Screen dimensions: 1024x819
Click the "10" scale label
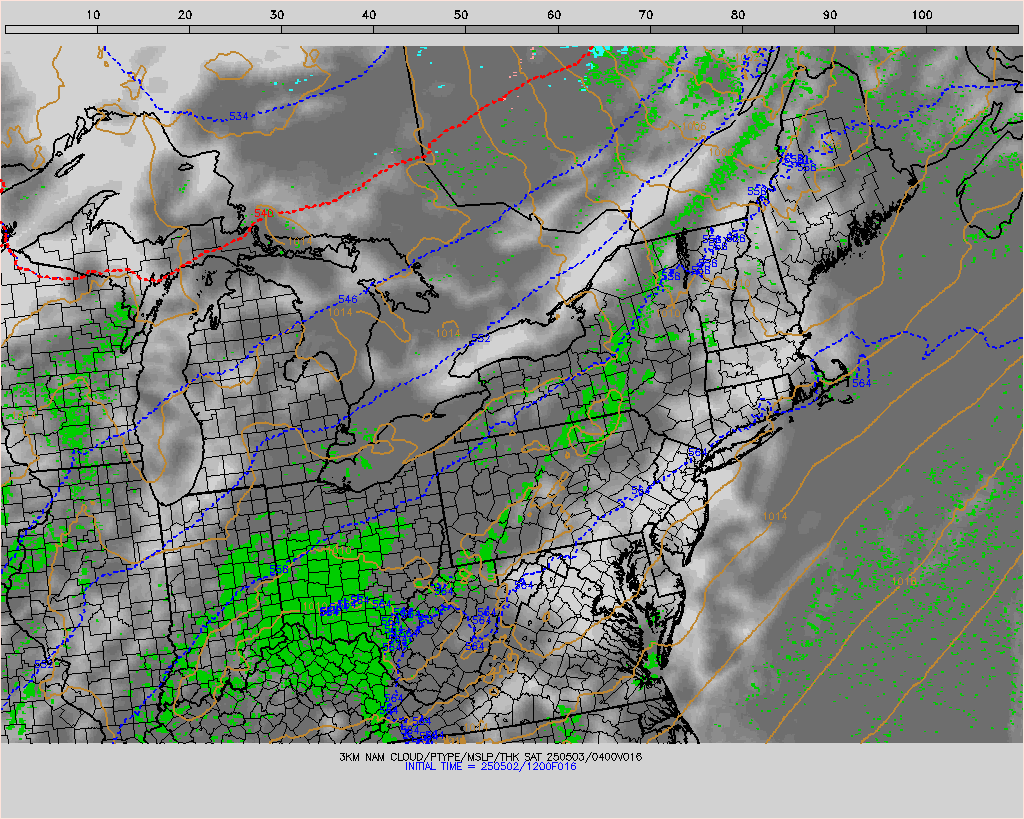[93, 15]
